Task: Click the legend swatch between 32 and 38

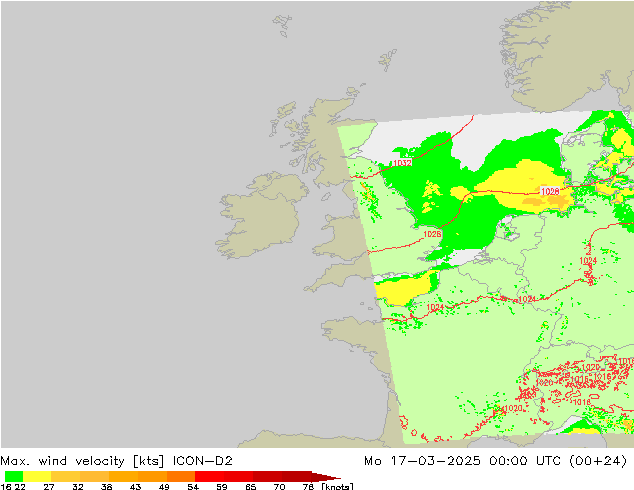Action: click(x=94, y=476)
